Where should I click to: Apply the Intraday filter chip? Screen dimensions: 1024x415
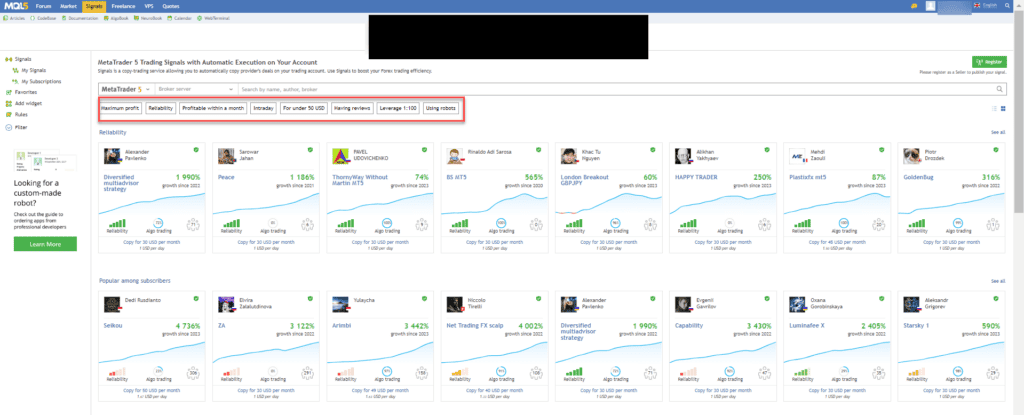264,108
